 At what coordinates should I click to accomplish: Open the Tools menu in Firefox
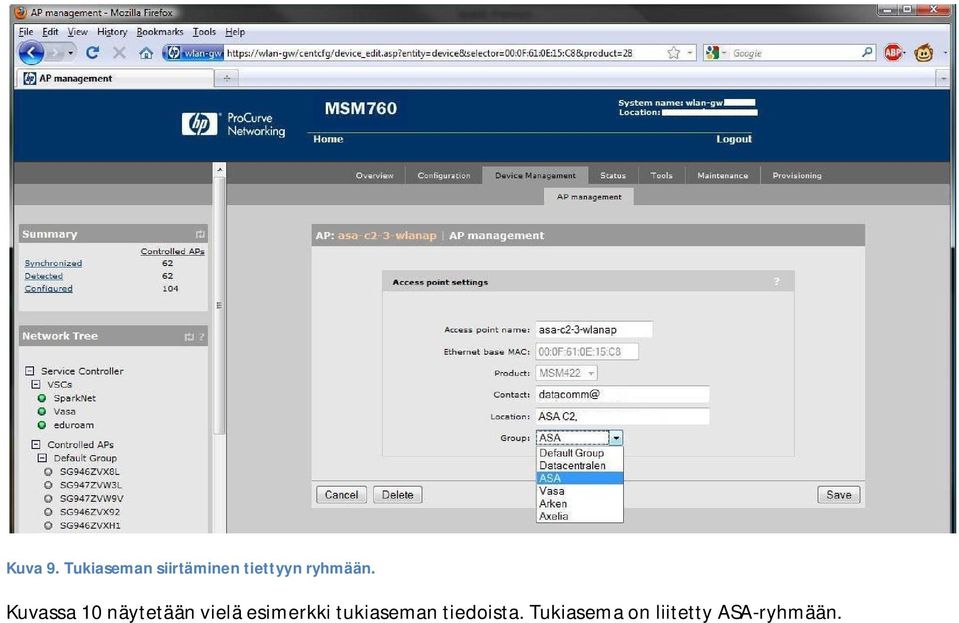click(204, 32)
